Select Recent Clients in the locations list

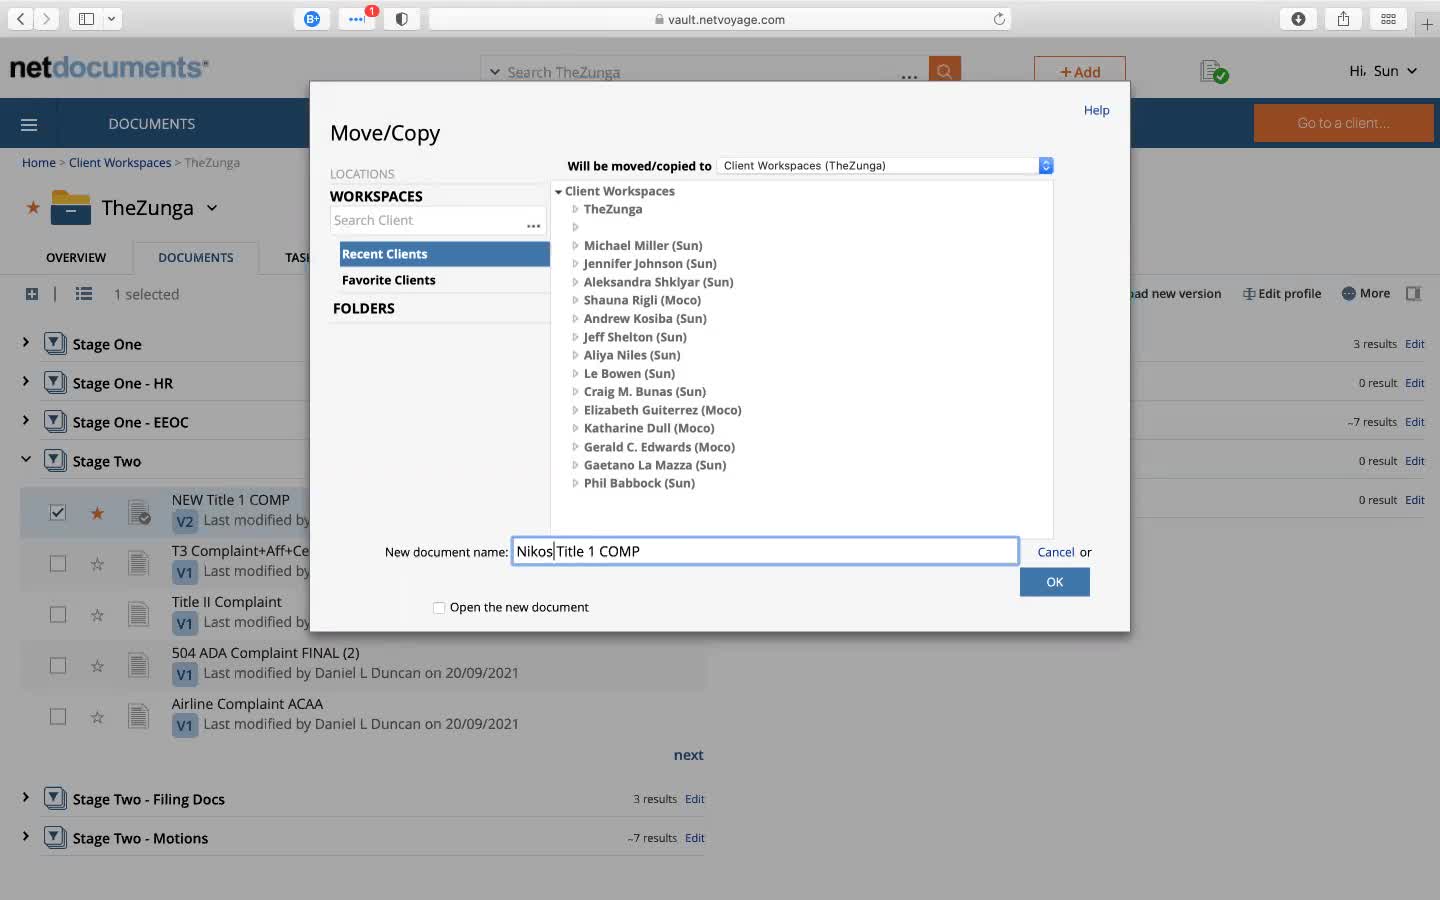tap(445, 254)
